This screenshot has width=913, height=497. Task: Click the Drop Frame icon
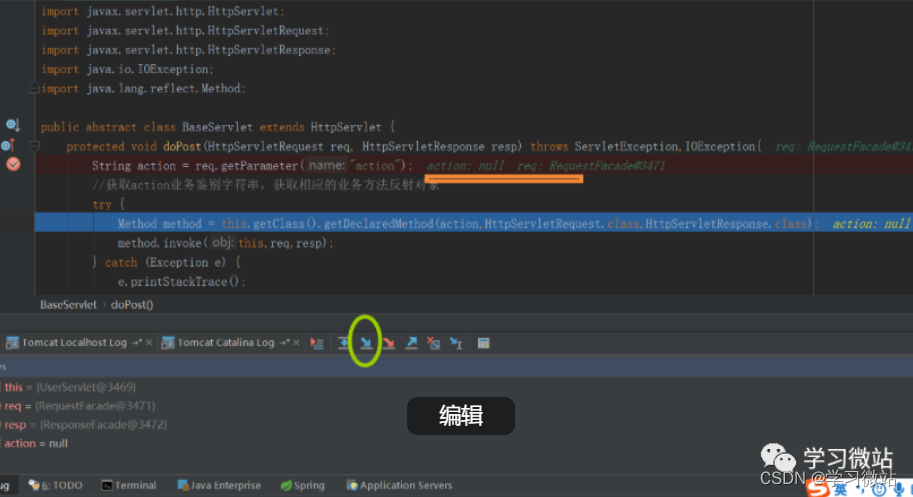click(x=433, y=343)
